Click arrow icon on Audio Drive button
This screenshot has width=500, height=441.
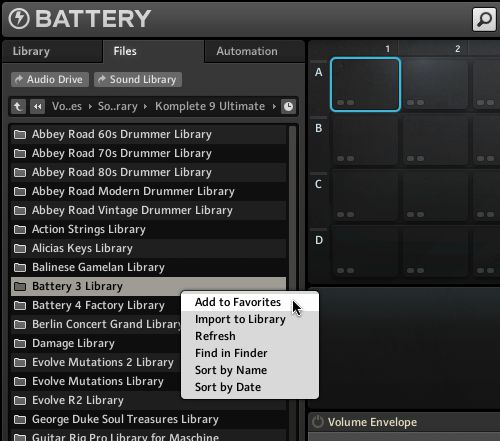(x=19, y=79)
